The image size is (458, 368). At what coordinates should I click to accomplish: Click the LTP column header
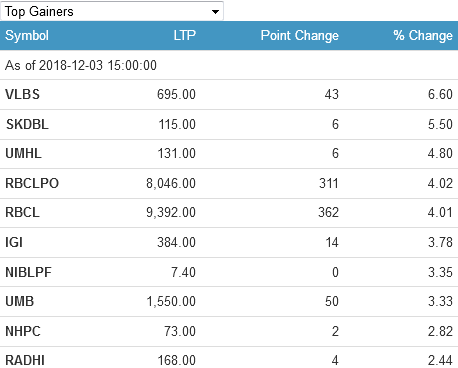184,35
